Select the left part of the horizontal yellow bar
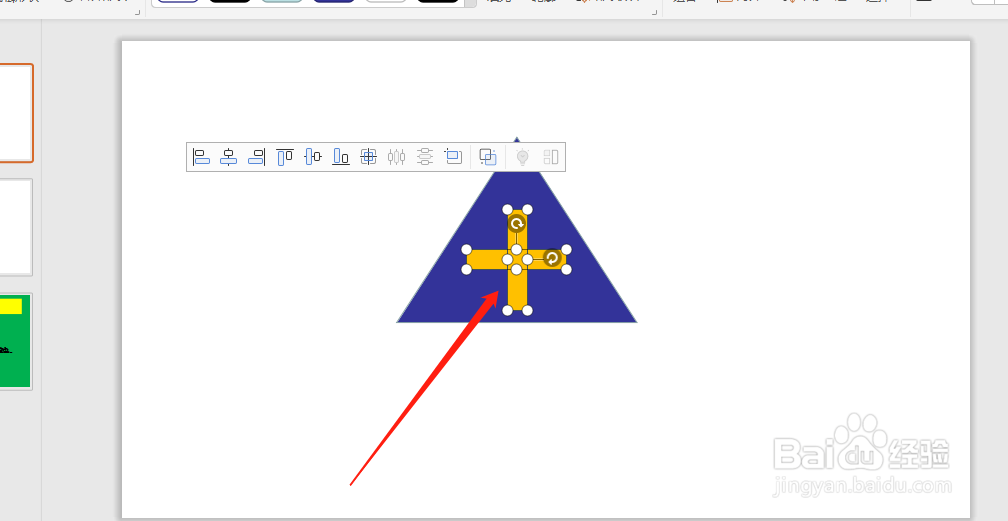Viewport: 1008px width, 521px height. point(487,259)
